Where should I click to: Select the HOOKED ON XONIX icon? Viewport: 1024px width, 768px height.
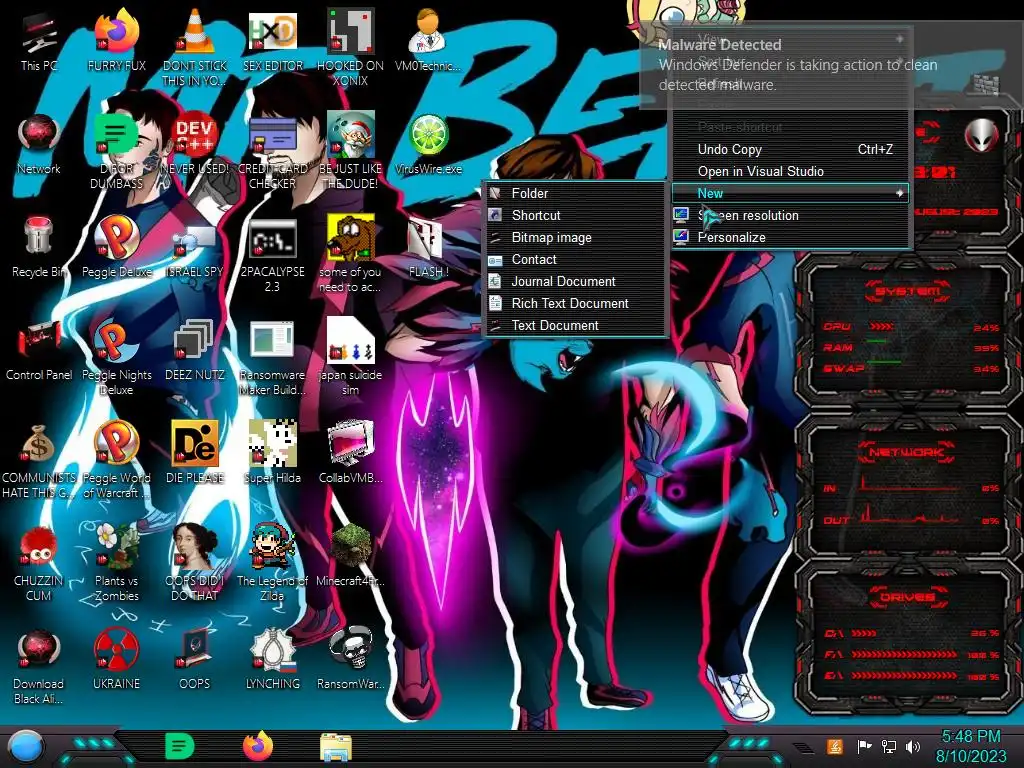[350, 48]
